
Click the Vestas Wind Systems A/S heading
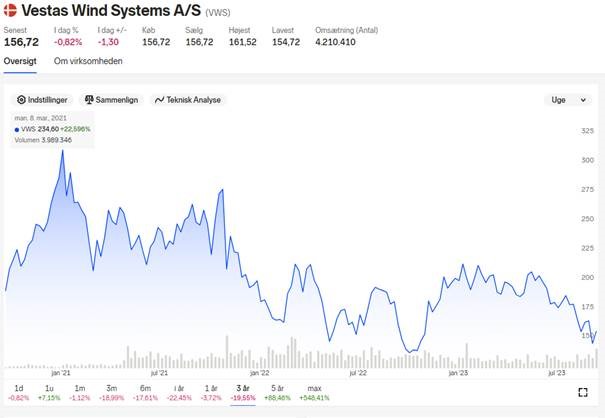point(111,10)
